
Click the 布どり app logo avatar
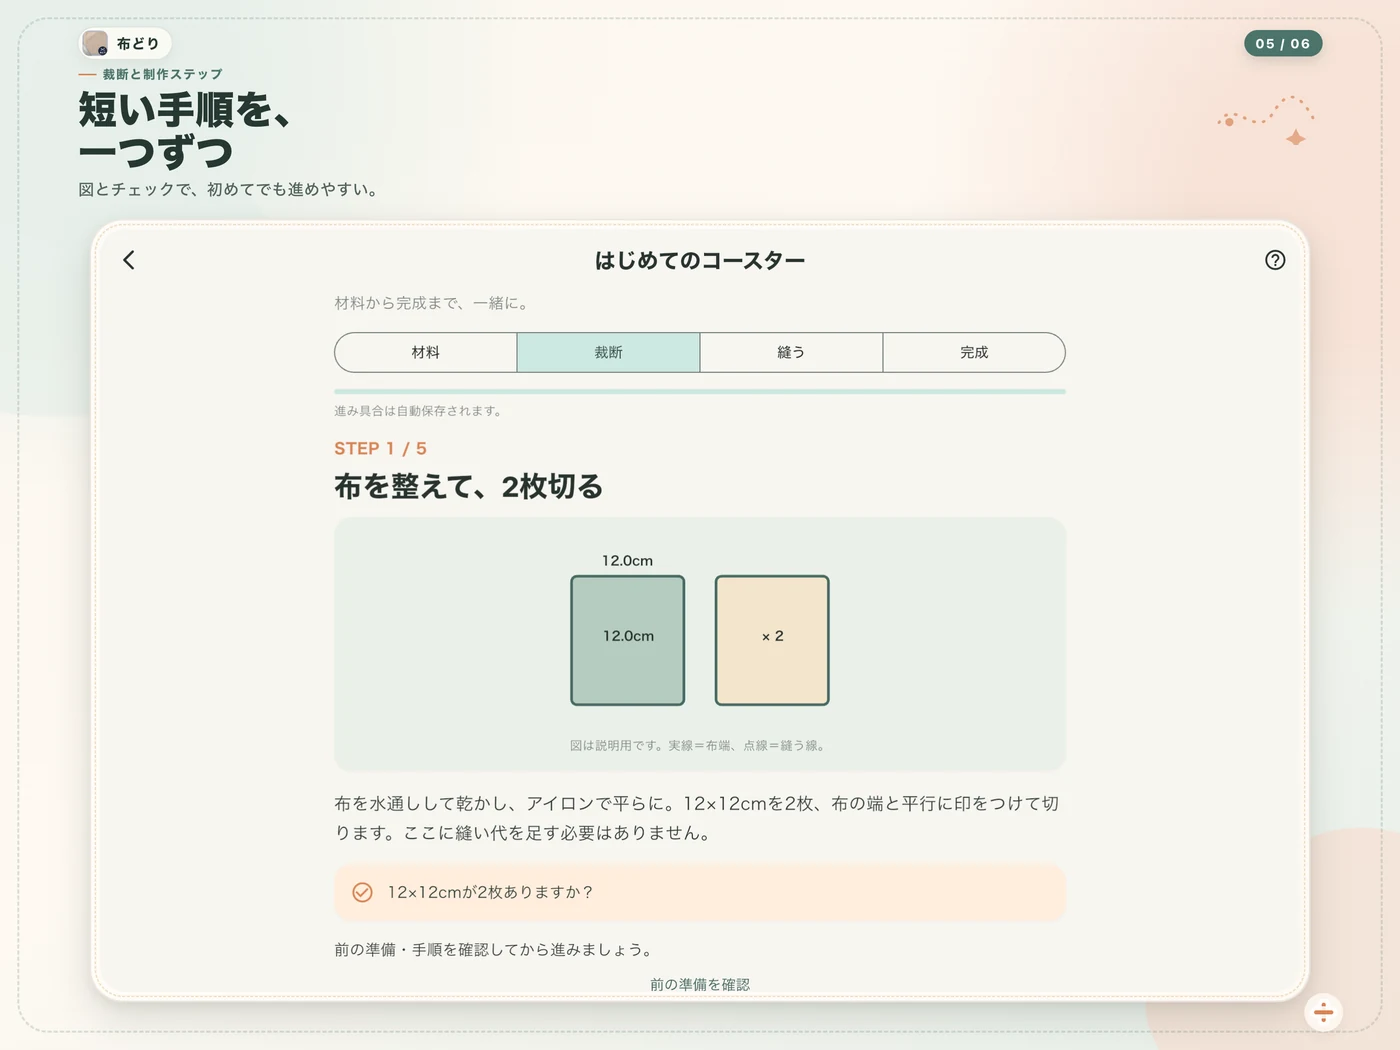(x=96, y=43)
